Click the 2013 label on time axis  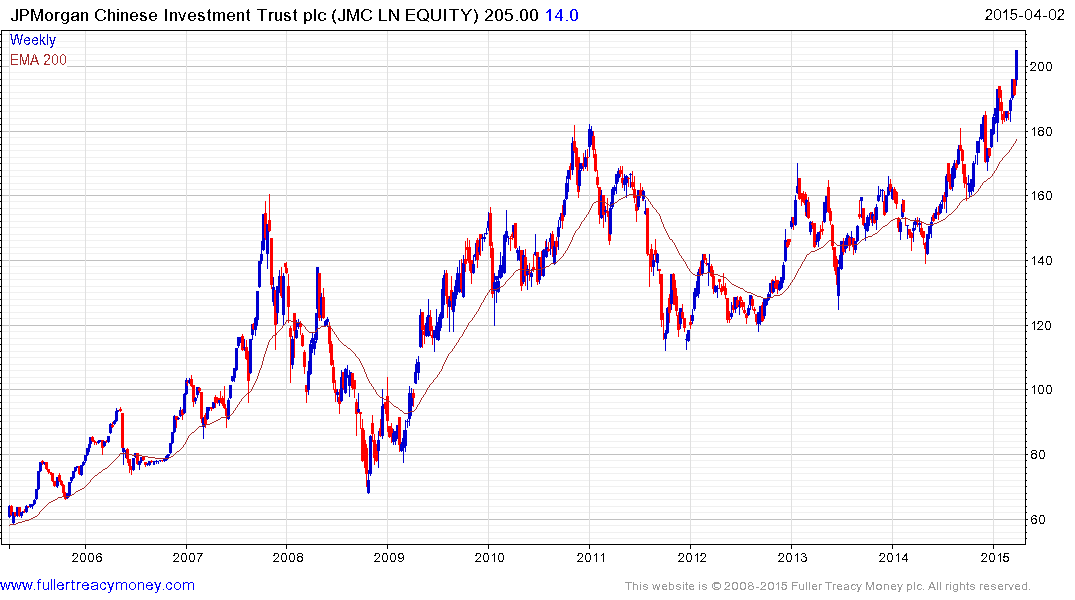pyautogui.click(x=793, y=557)
